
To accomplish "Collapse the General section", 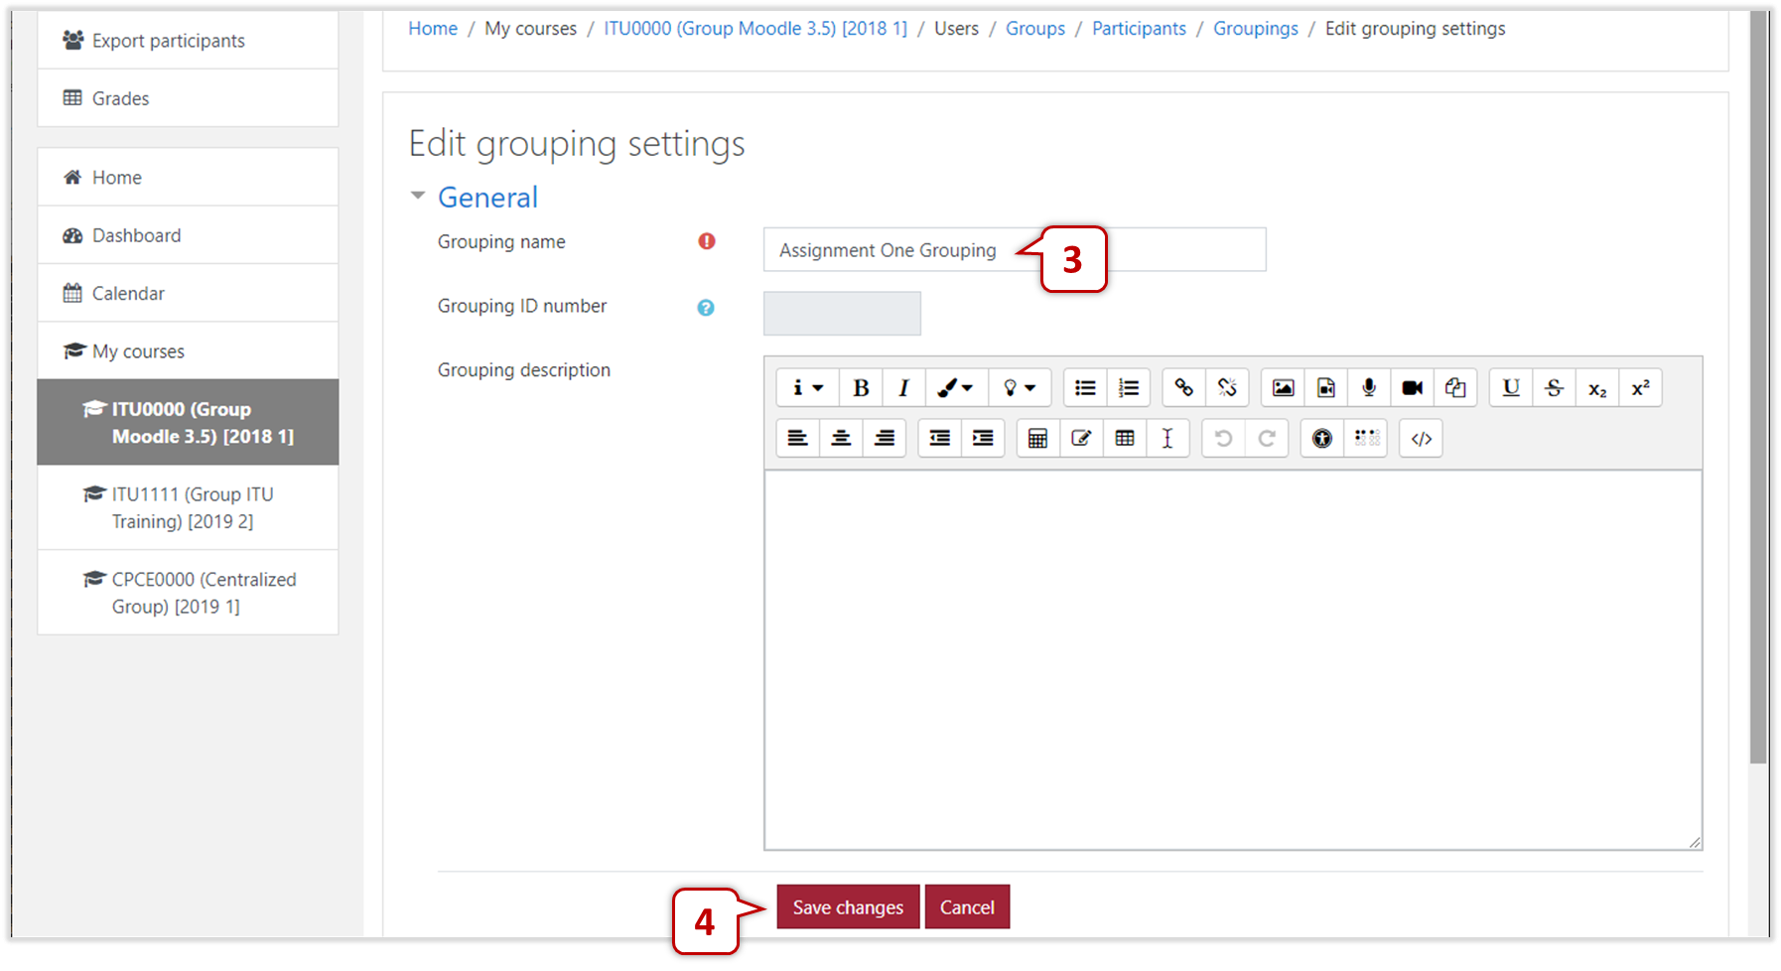I will [x=418, y=196].
